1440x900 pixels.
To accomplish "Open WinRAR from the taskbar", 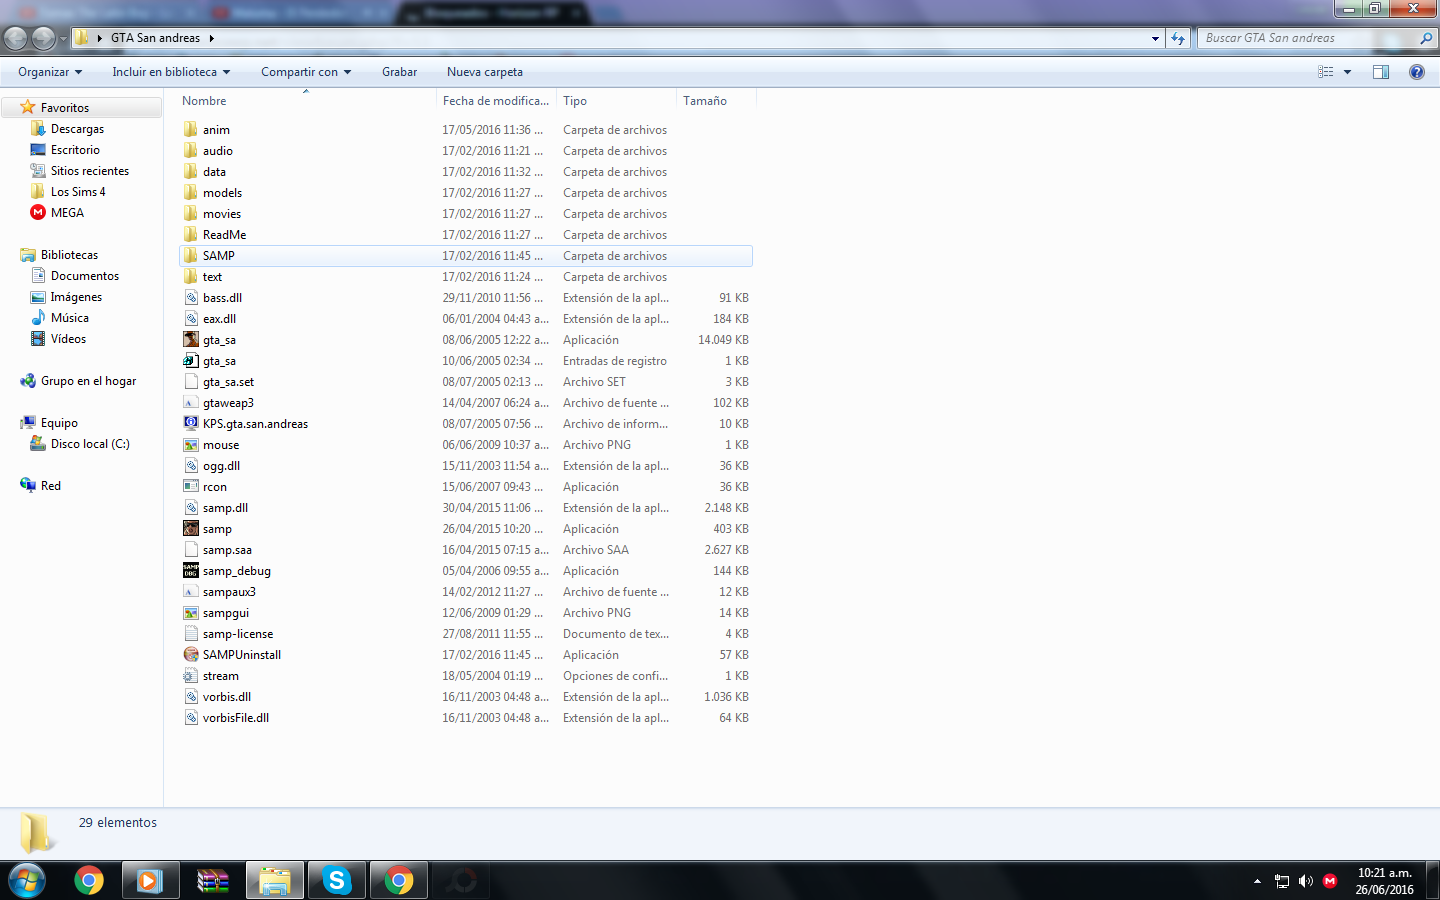I will [213, 881].
